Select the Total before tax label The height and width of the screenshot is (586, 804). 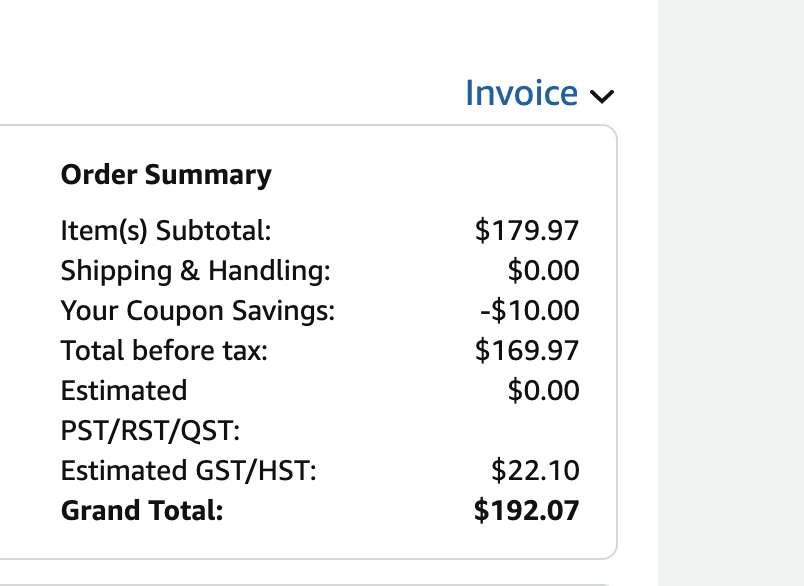click(x=164, y=351)
